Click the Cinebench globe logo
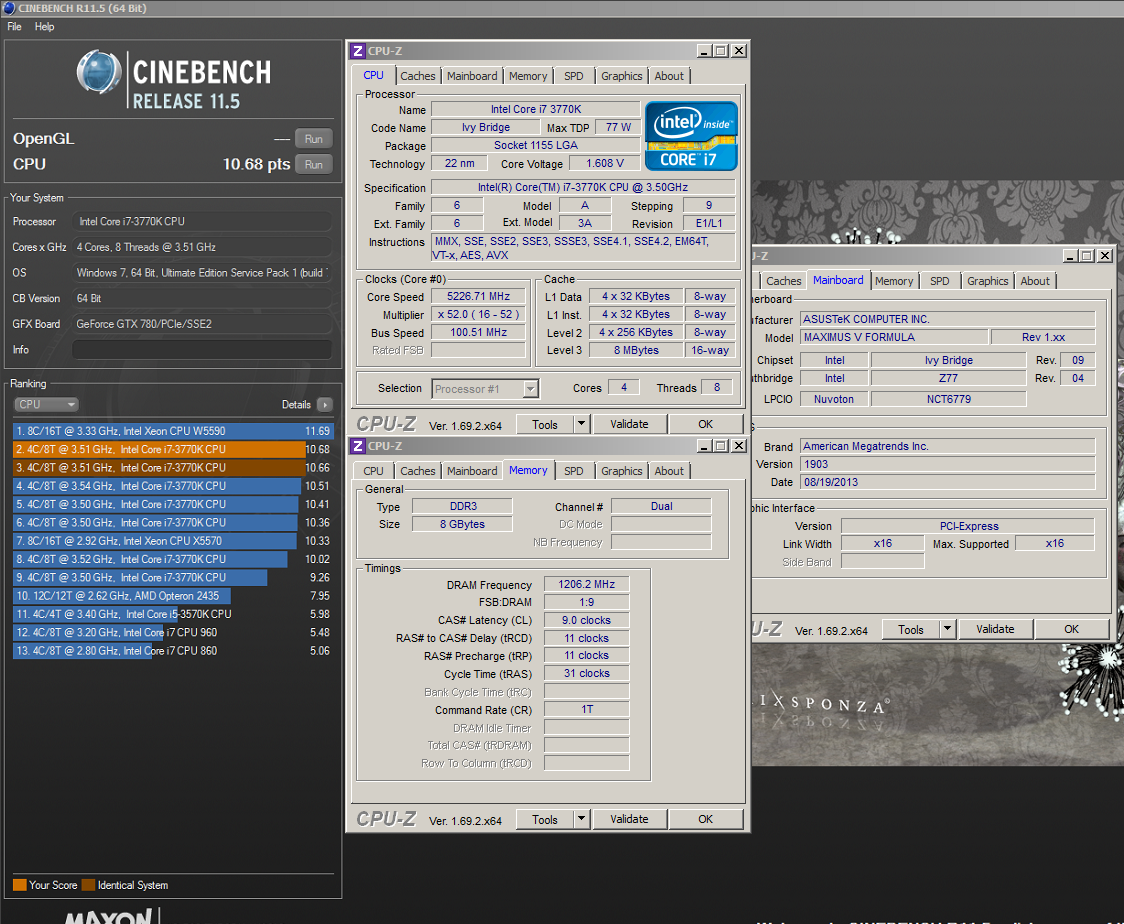 click(99, 72)
